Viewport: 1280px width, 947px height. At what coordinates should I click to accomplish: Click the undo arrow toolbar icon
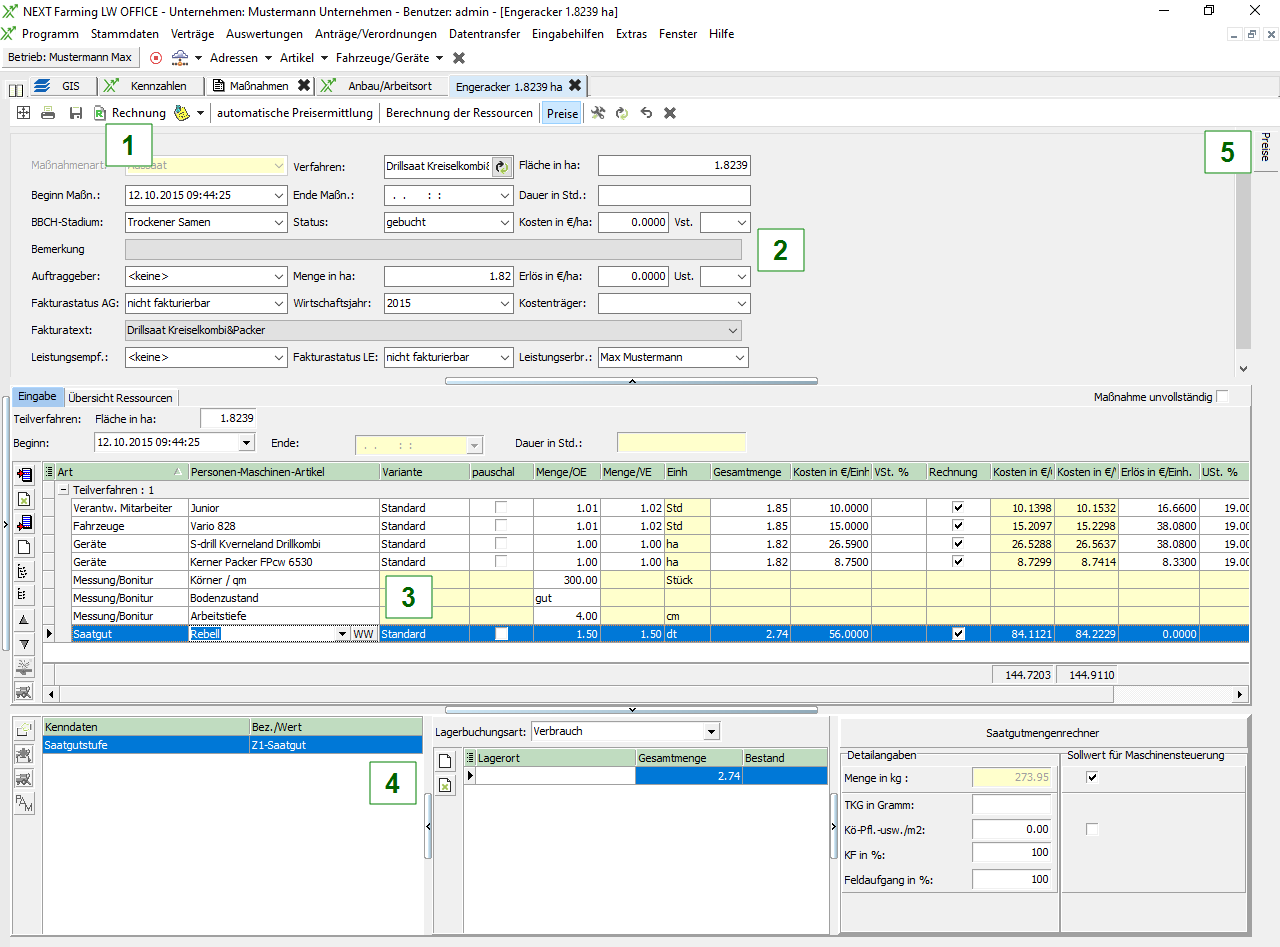pyautogui.click(x=646, y=113)
